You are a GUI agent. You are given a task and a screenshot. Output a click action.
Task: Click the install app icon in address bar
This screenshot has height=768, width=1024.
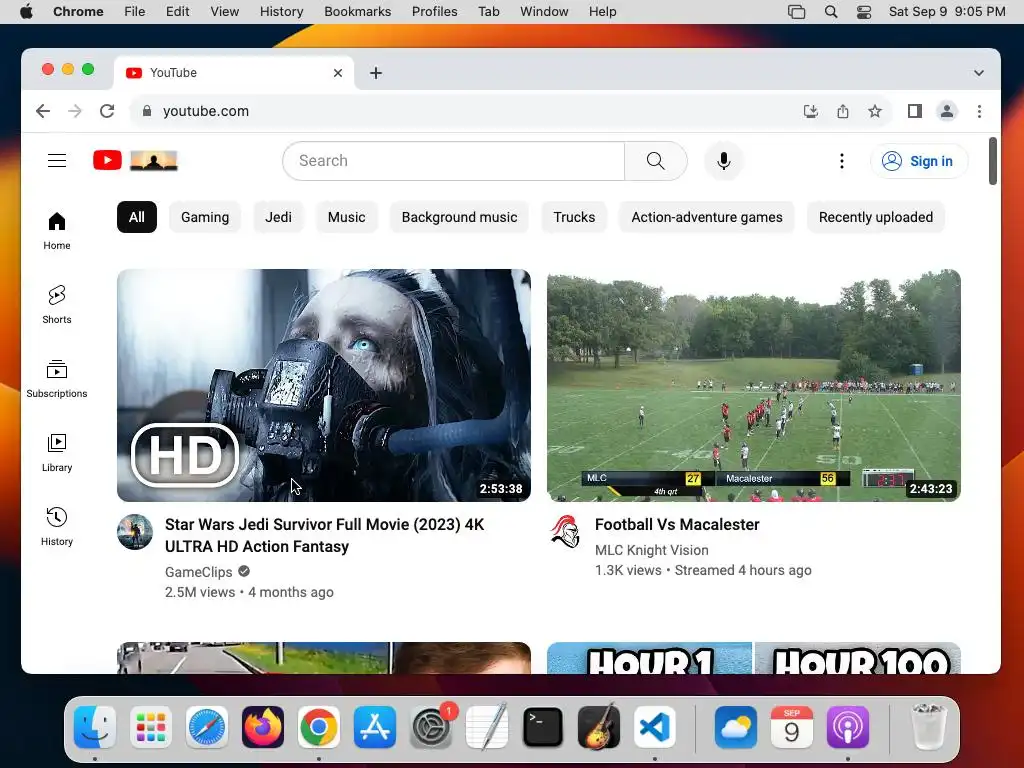tap(810, 111)
